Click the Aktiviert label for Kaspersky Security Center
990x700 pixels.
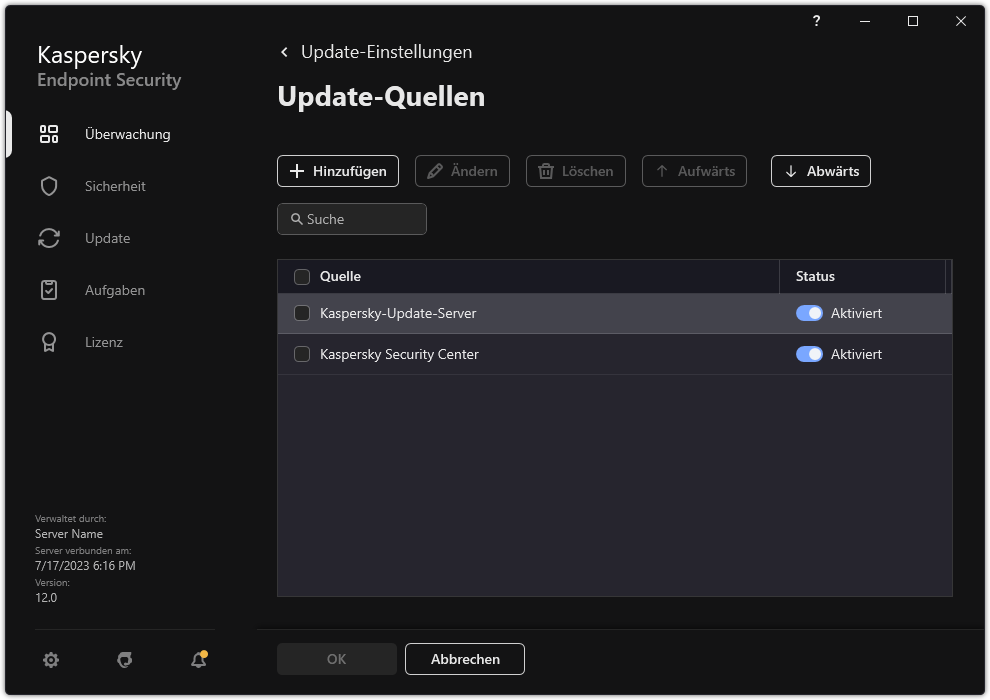(856, 354)
